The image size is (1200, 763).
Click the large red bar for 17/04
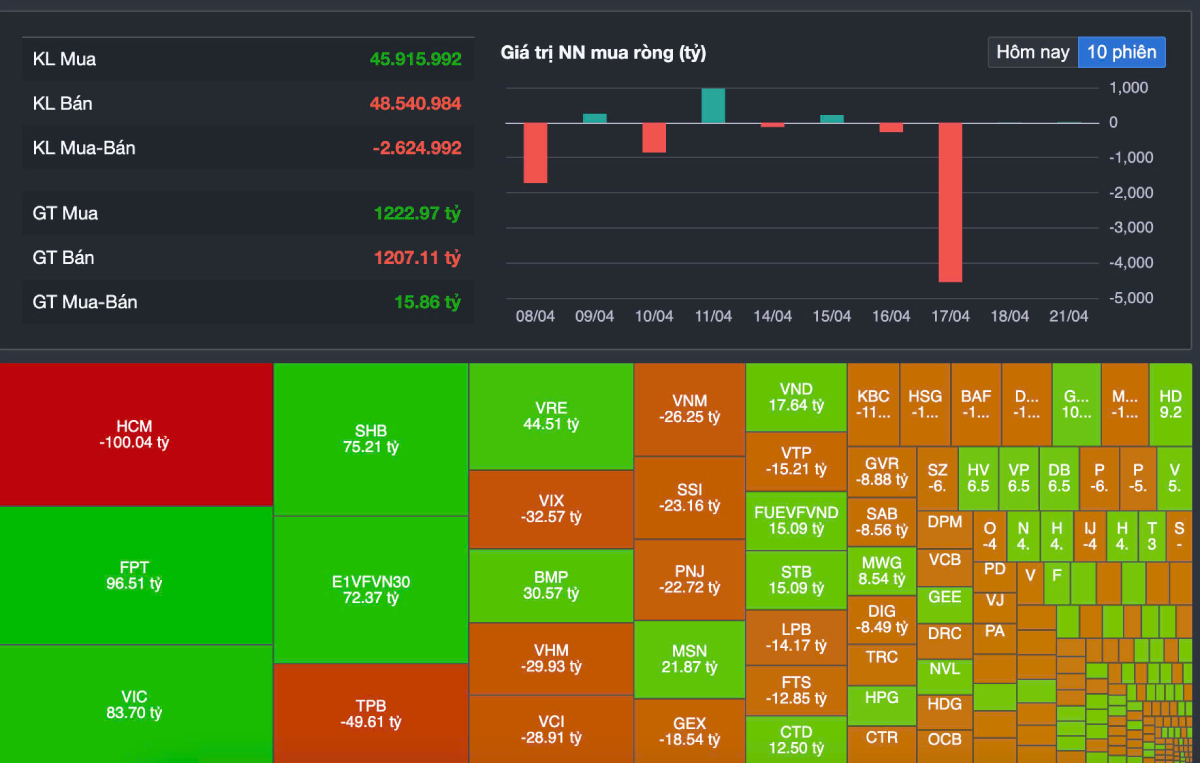tap(950, 202)
